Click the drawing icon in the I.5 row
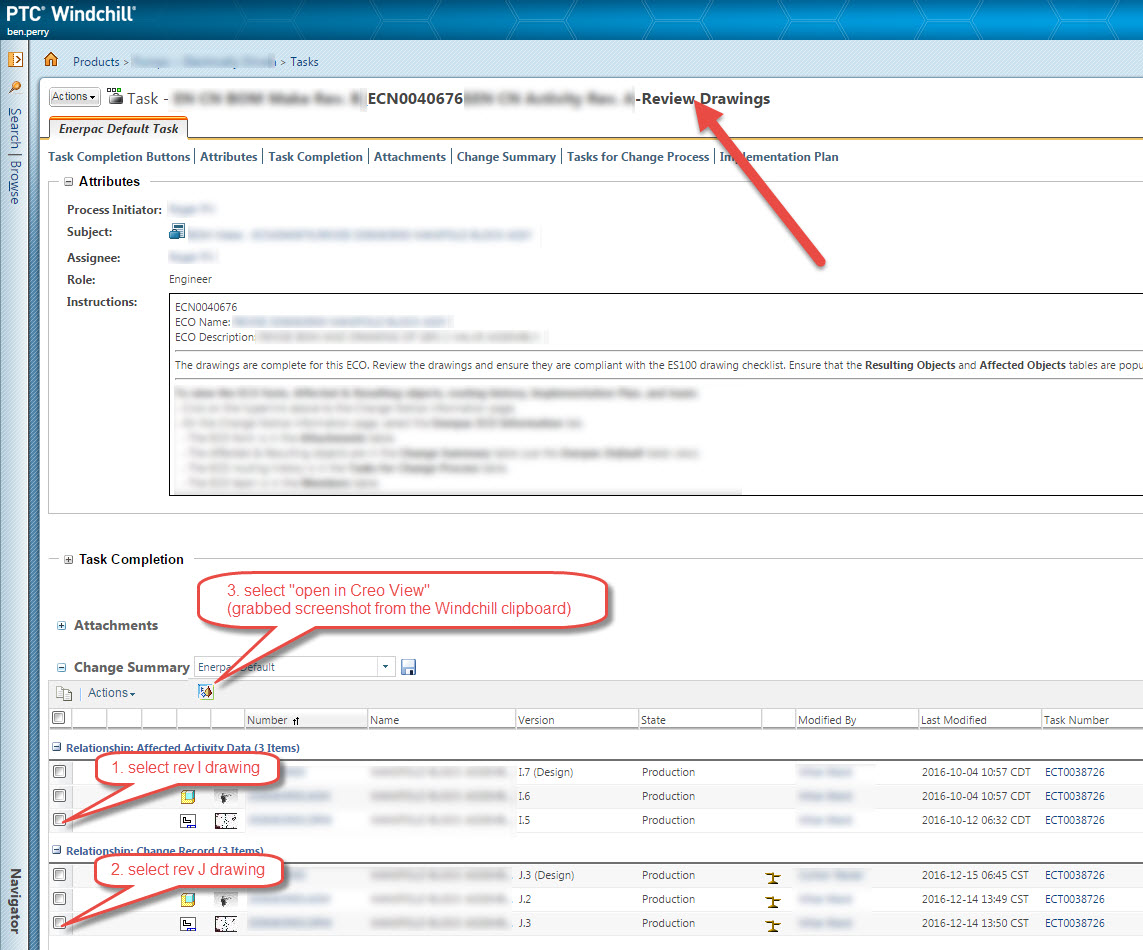 188,822
